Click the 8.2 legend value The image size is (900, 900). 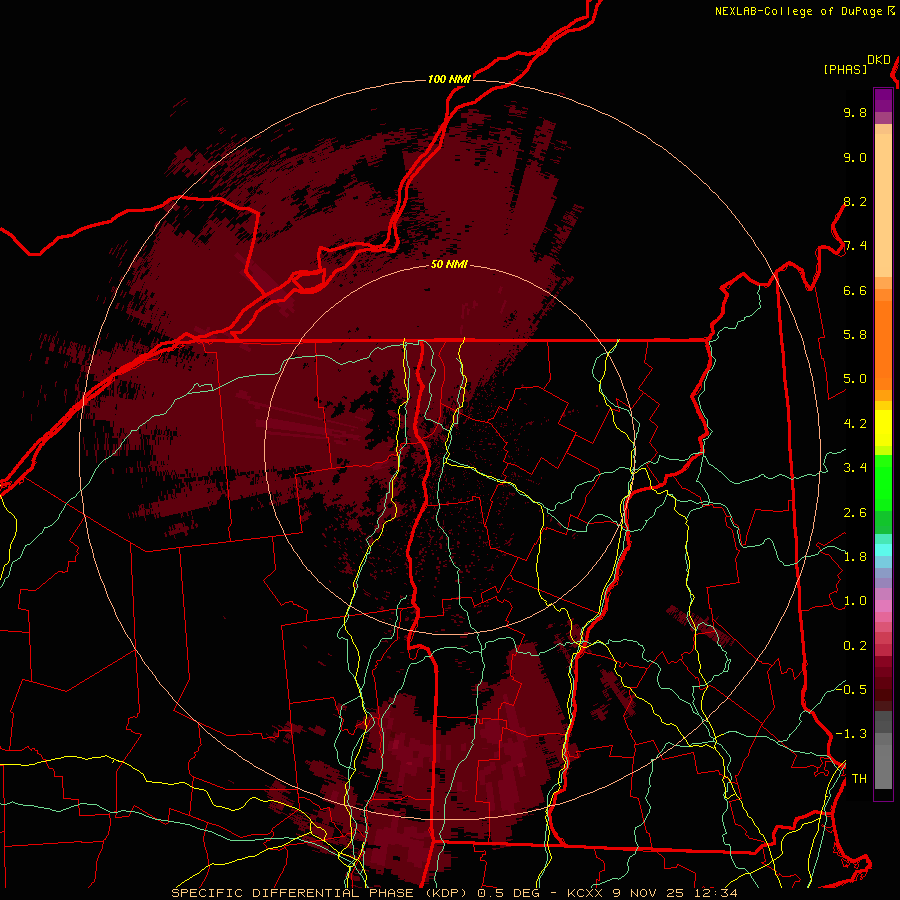pyautogui.click(x=855, y=201)
